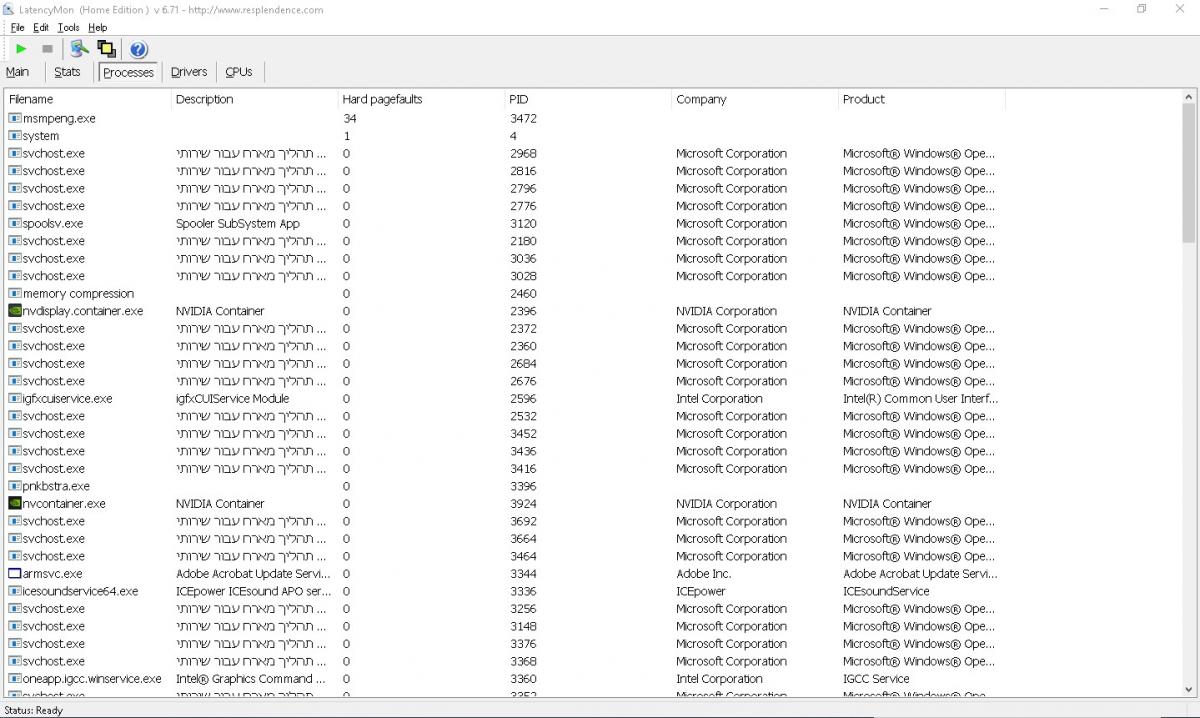Stop monitoring with the gray stop icon
This screenshot has height=718, width=1200.
pyautogui.click(x=47, y=49)
